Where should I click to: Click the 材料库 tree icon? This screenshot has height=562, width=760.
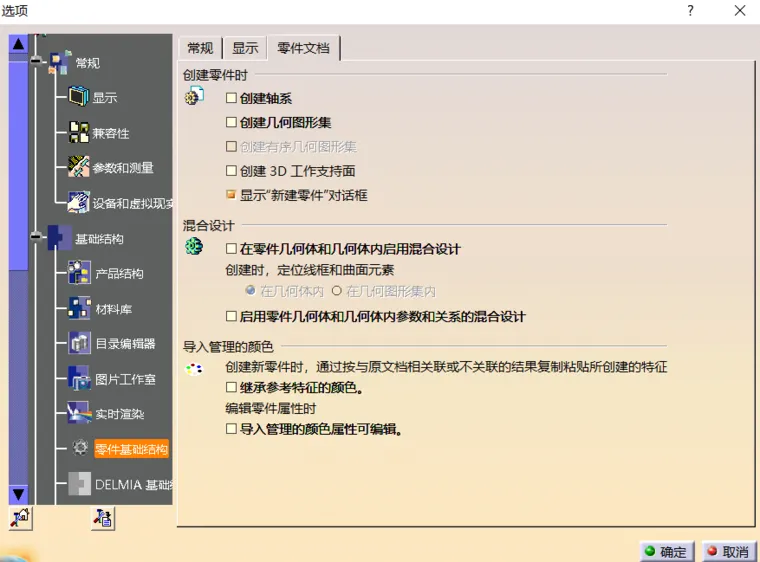point(79,308)
